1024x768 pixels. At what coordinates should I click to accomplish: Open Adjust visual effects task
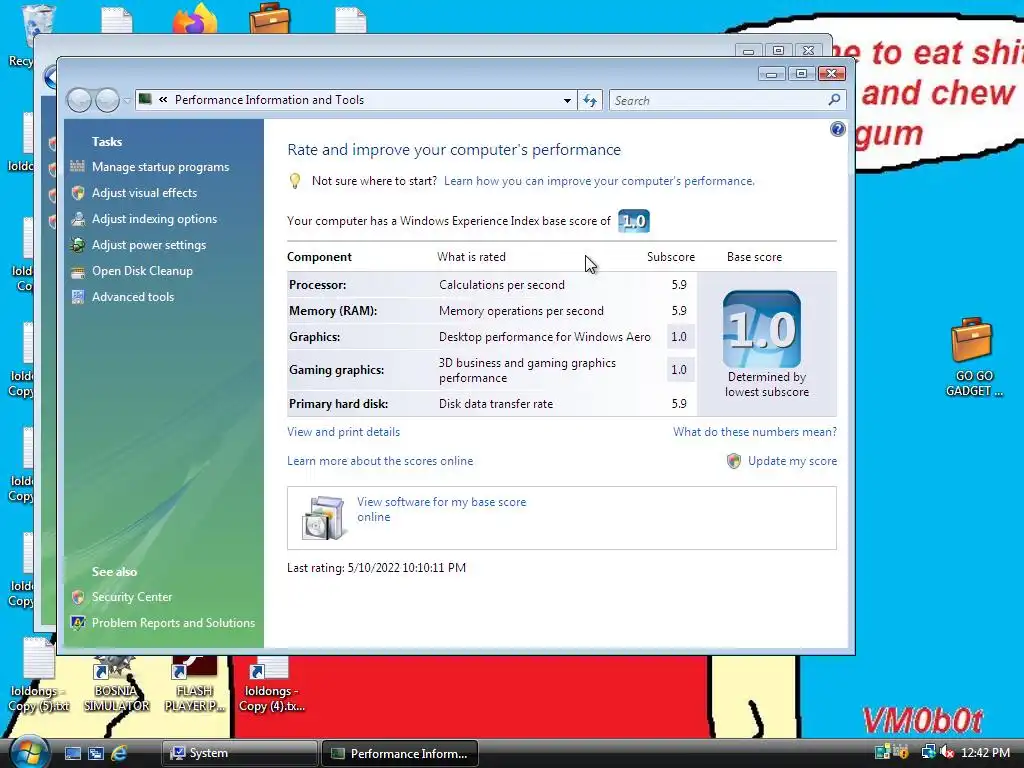pos(144,193)
